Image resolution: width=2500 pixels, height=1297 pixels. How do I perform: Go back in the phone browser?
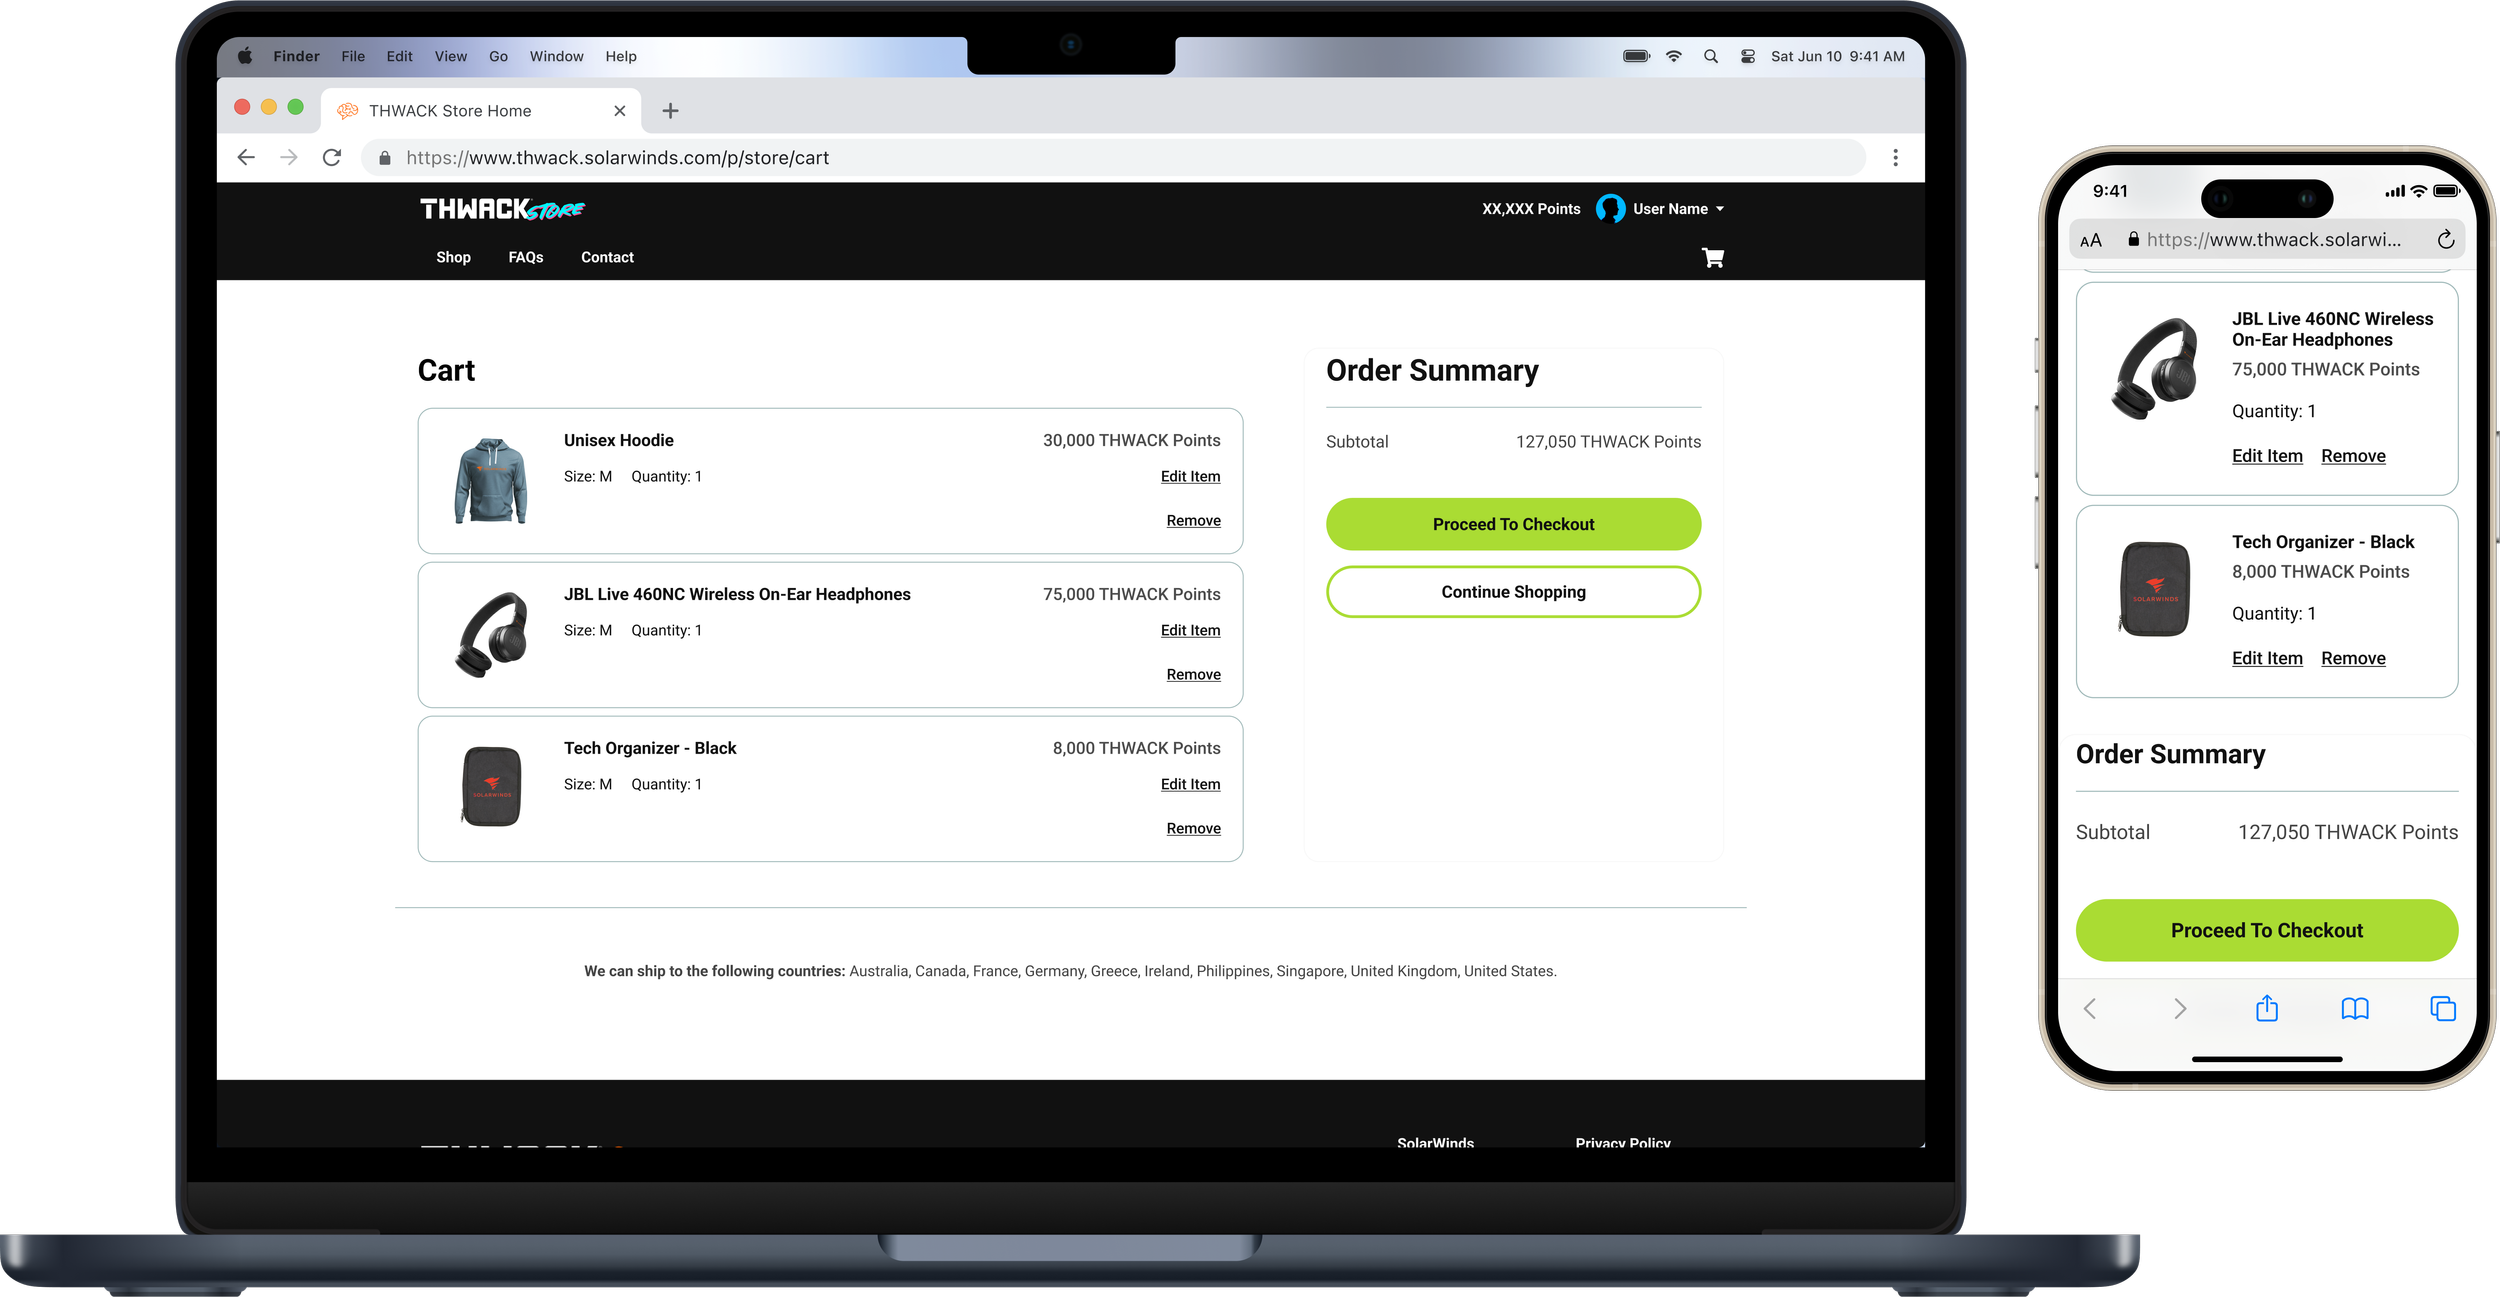click(2089, 1009)
